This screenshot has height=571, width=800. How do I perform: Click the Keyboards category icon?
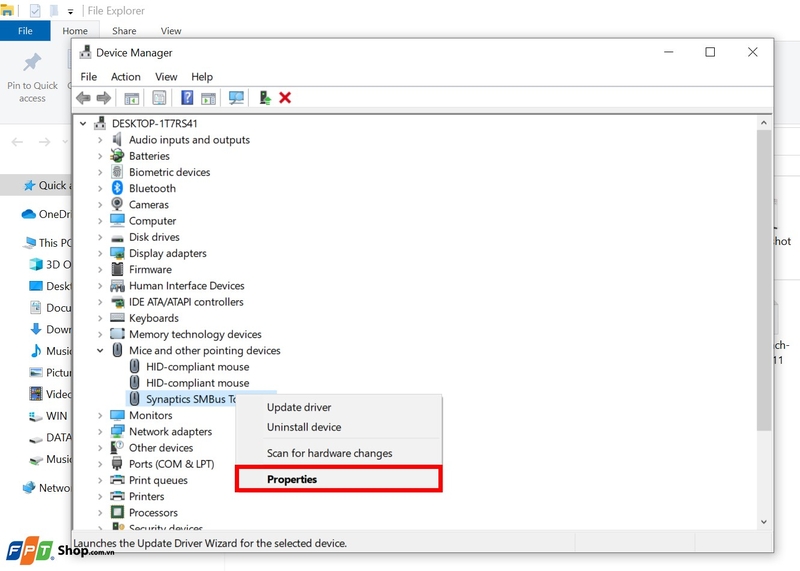point(117,317)
